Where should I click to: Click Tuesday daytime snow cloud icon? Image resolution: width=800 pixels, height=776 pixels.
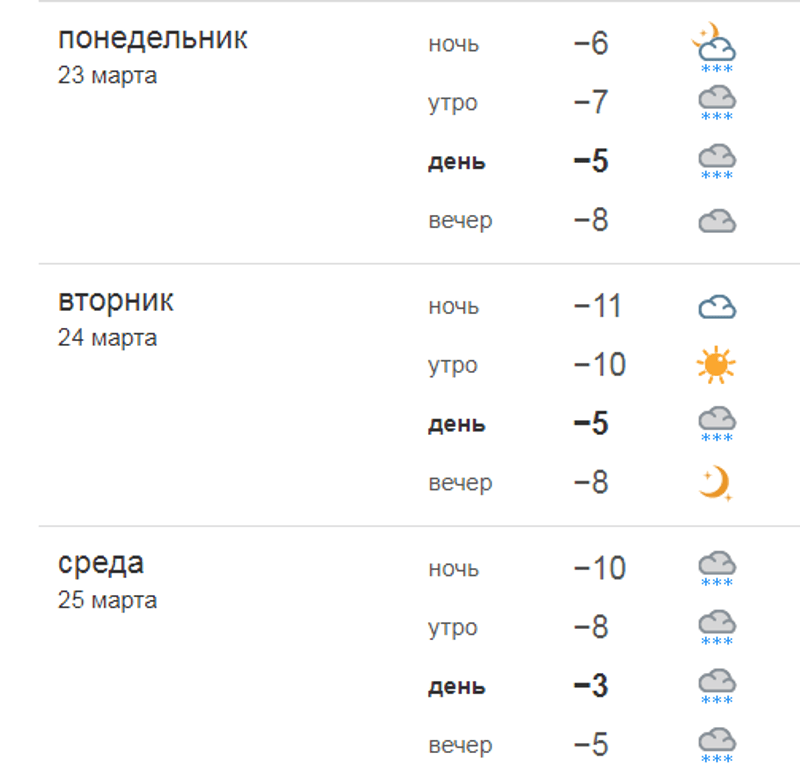(717, 424)
